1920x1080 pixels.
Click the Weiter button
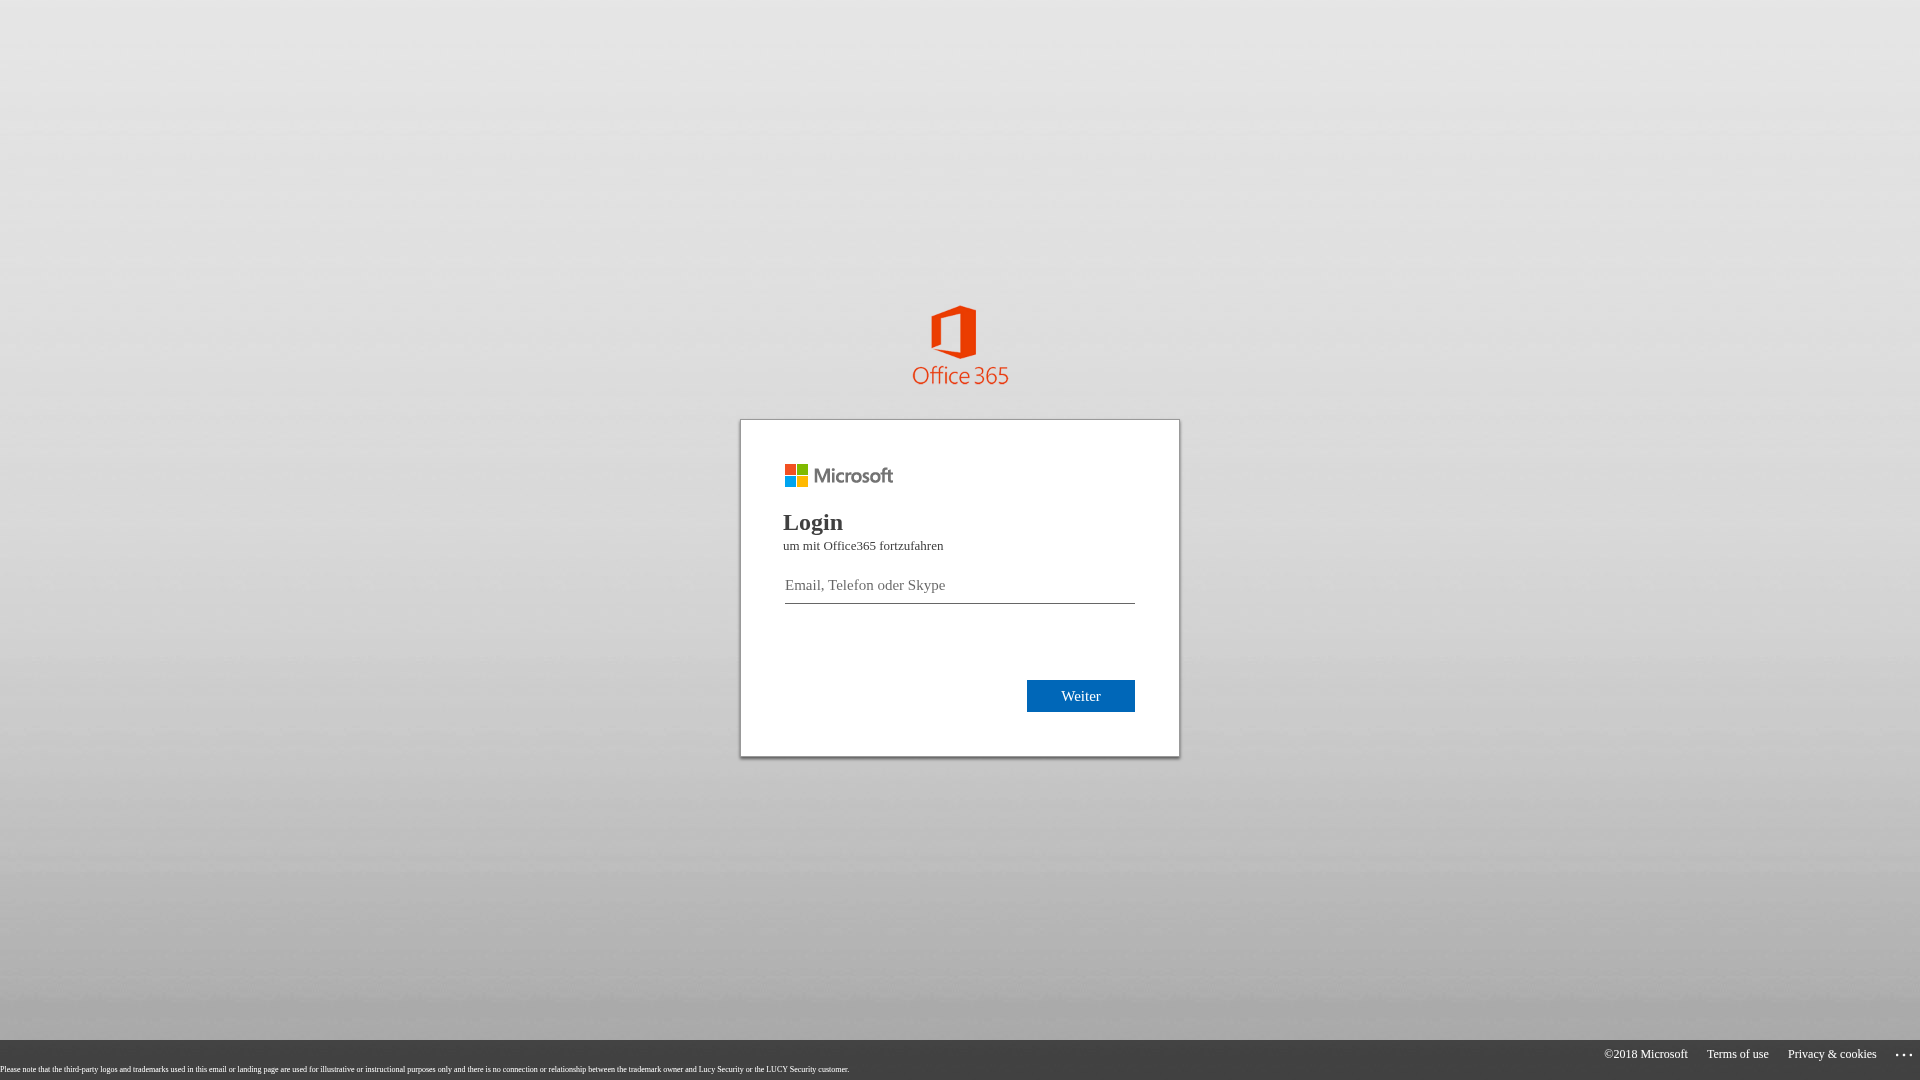click(x=1081, y=696)
